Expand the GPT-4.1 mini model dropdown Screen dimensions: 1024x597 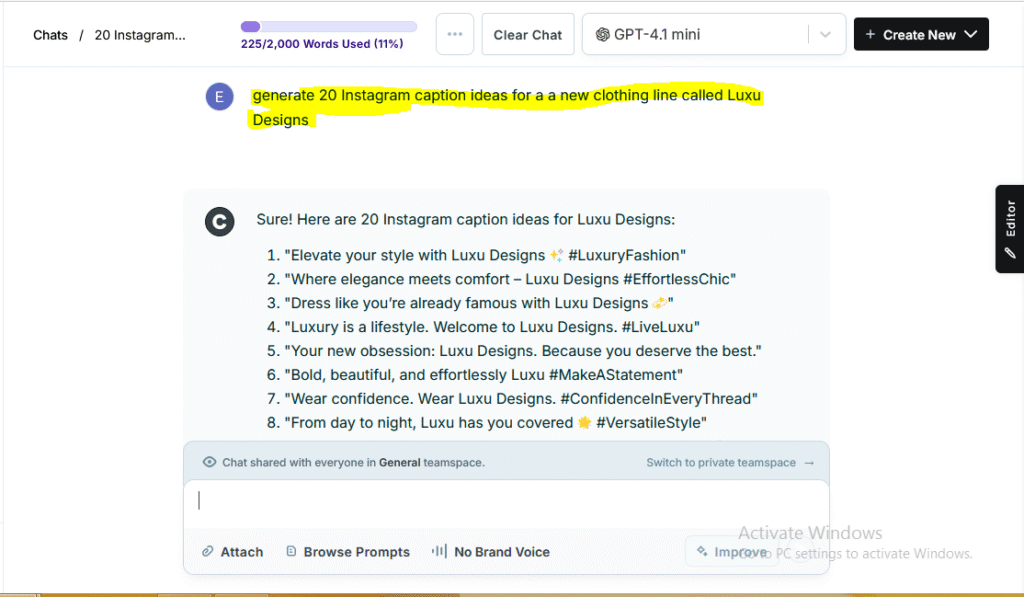tap(714, 34)
